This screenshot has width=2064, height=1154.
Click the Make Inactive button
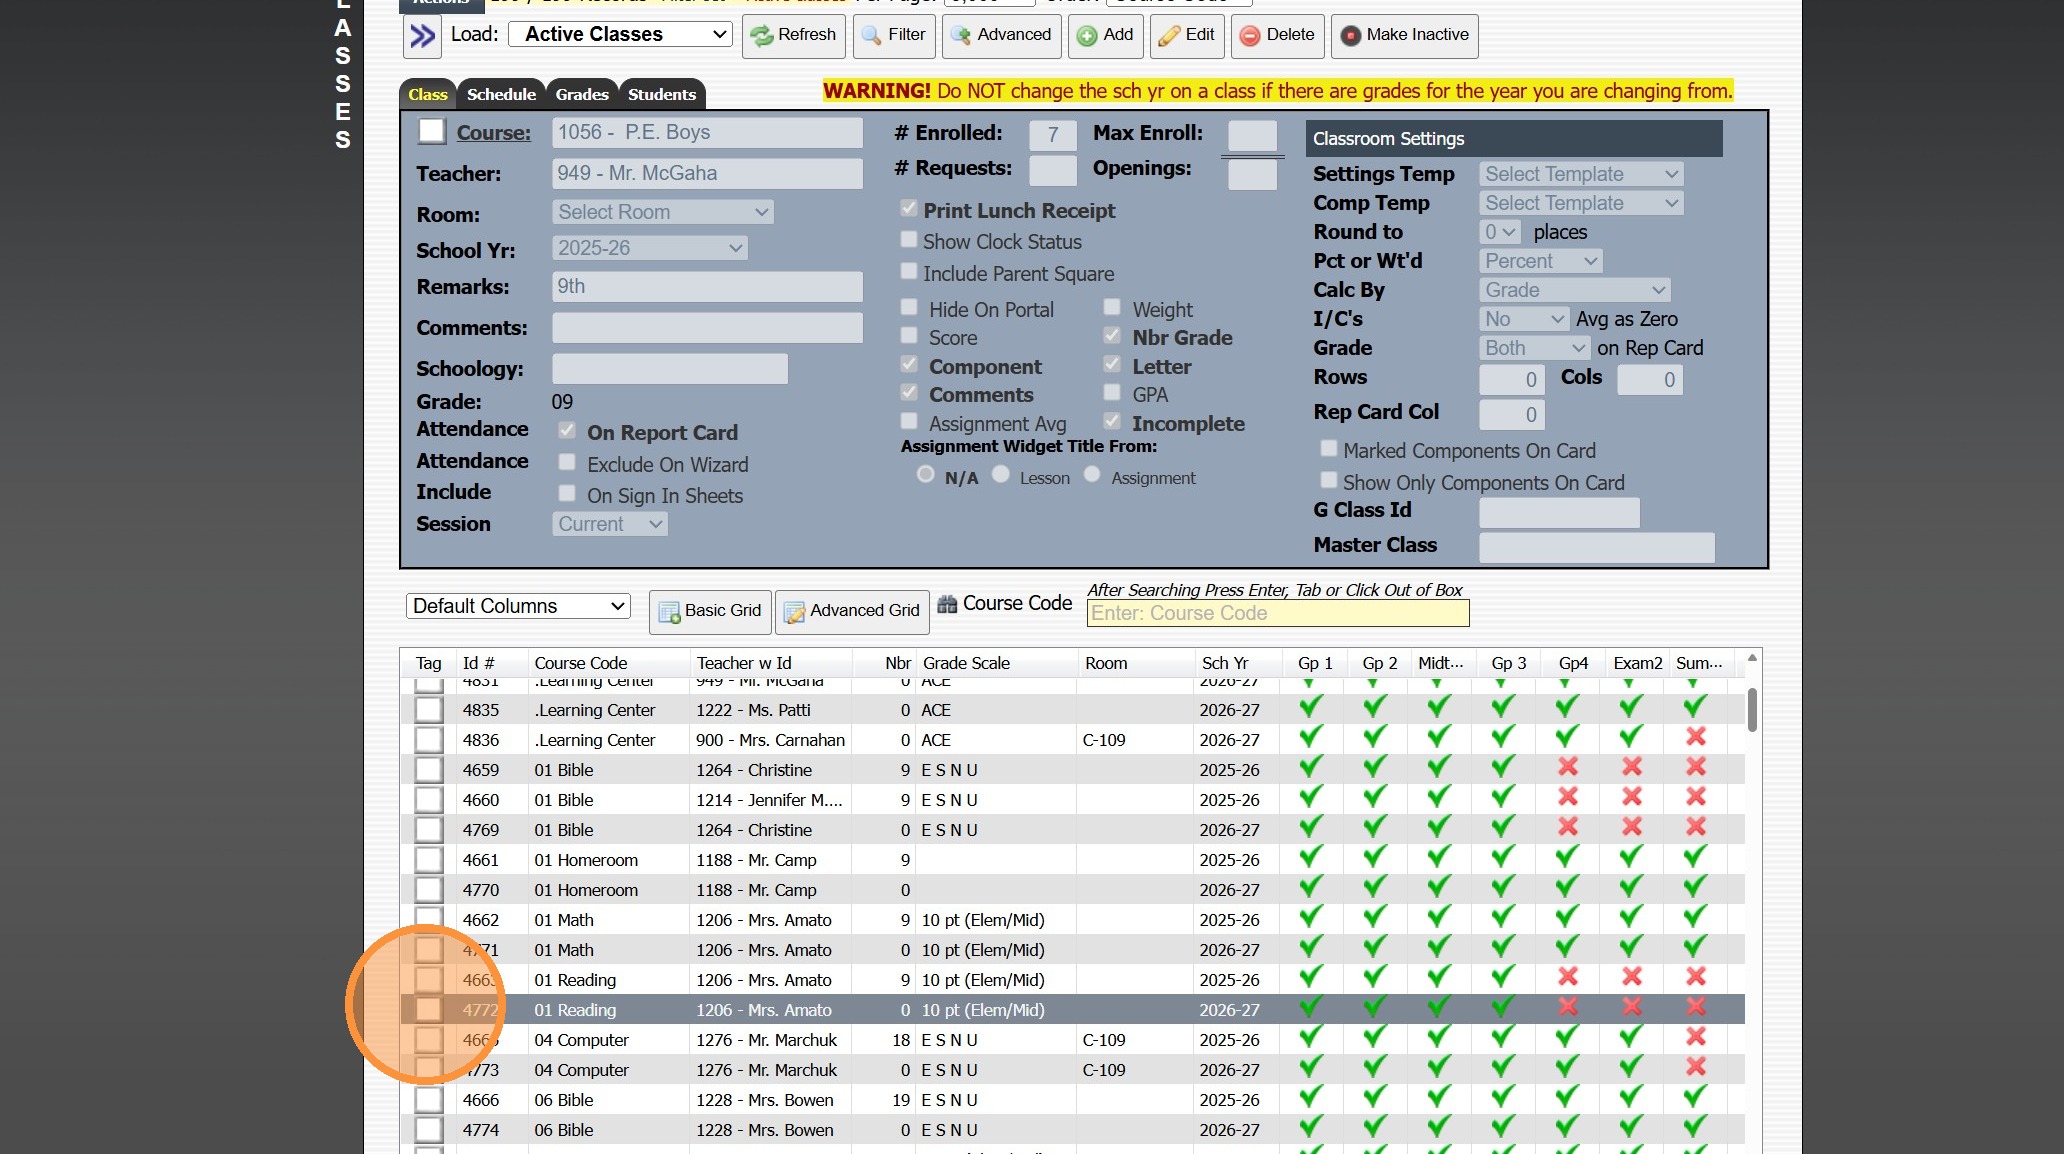click(1404, 35)
